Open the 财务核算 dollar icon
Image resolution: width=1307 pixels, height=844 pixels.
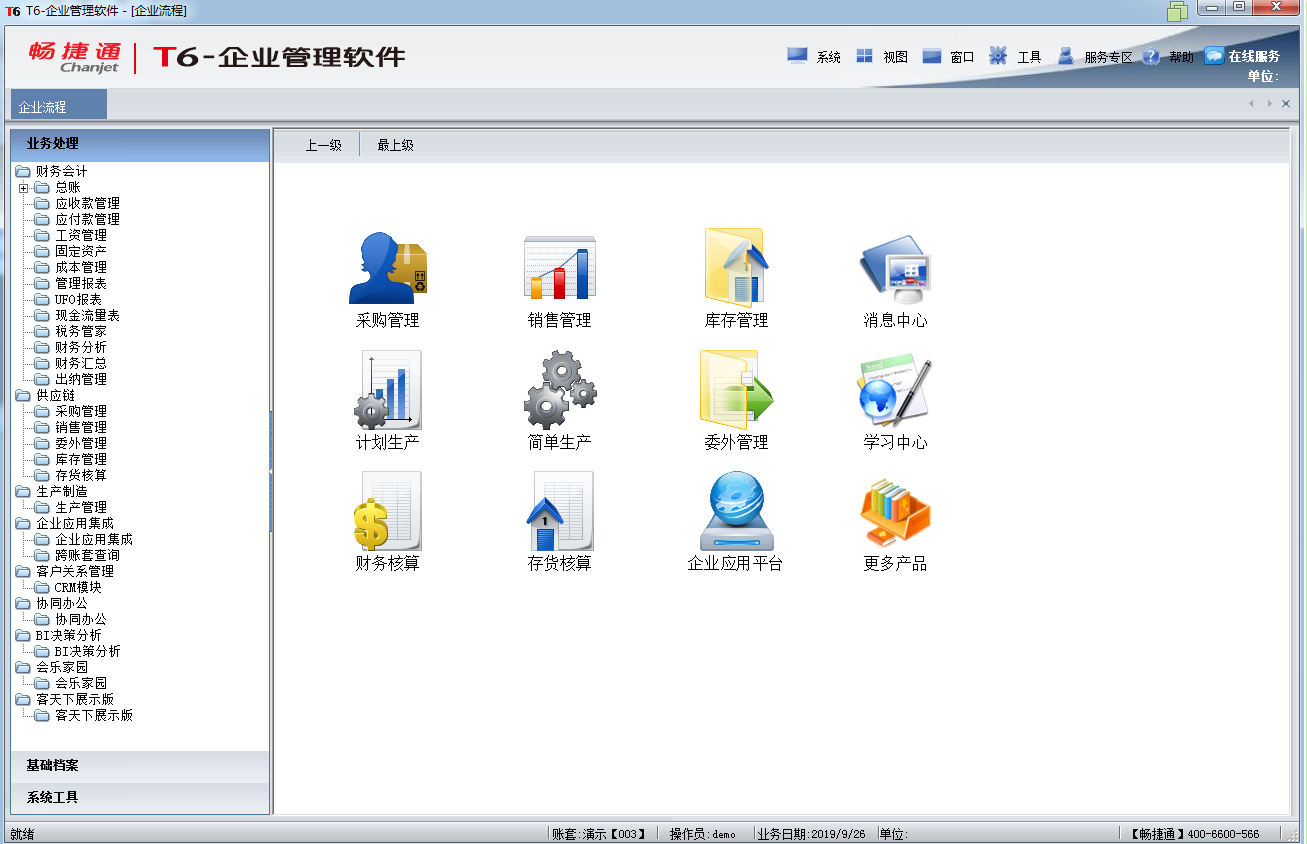click(388, 511)
